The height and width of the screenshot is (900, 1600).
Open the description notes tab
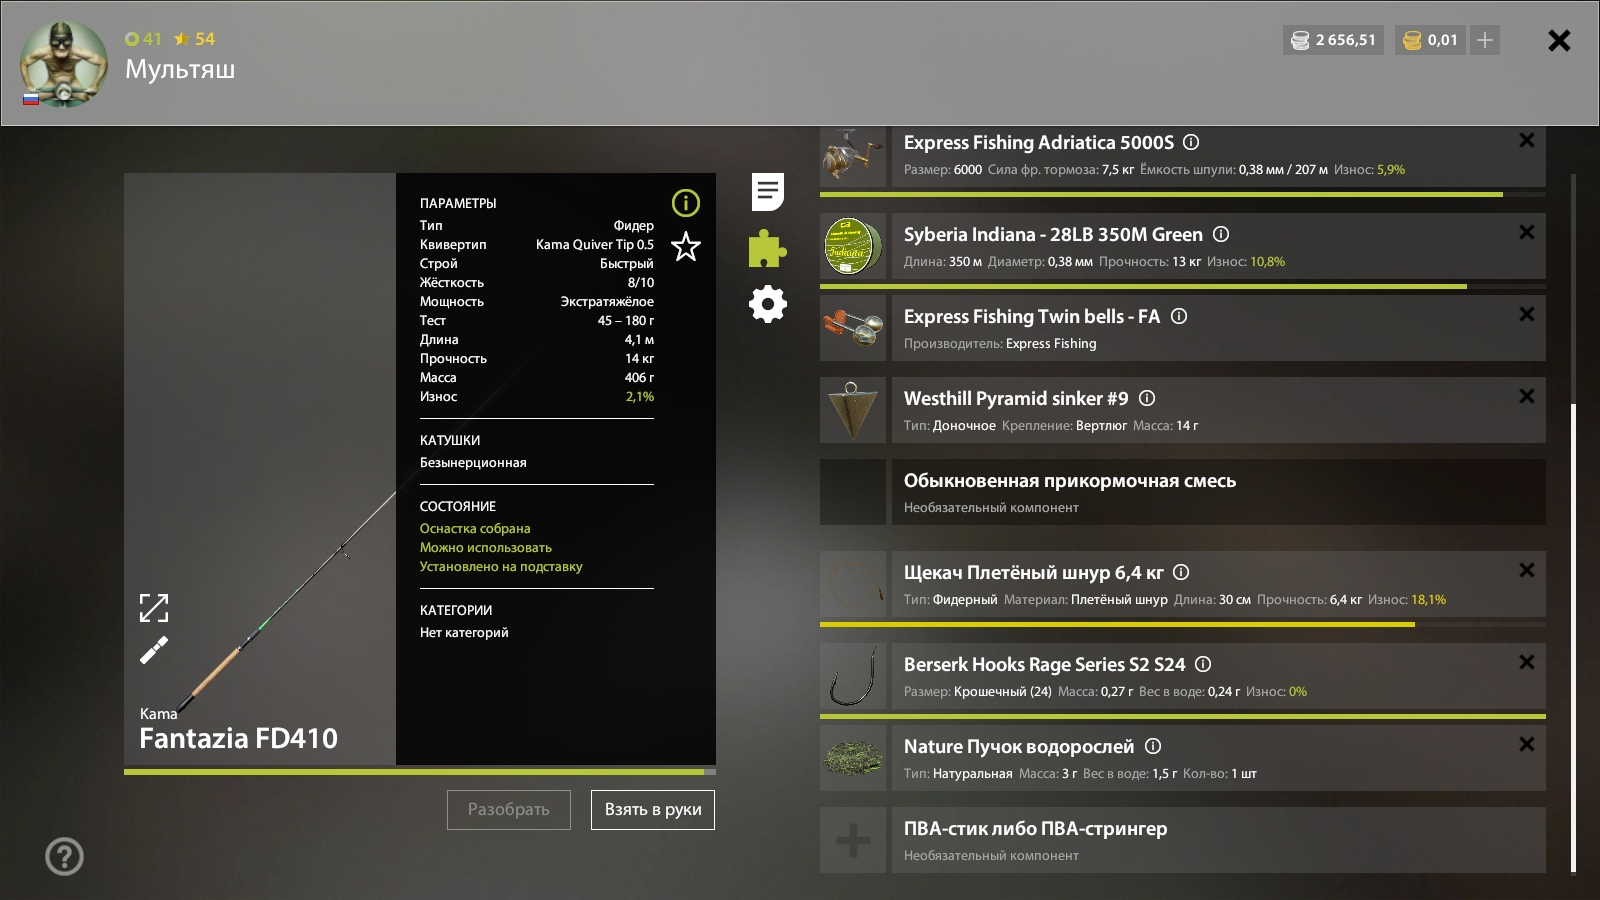tap(767, 191)
